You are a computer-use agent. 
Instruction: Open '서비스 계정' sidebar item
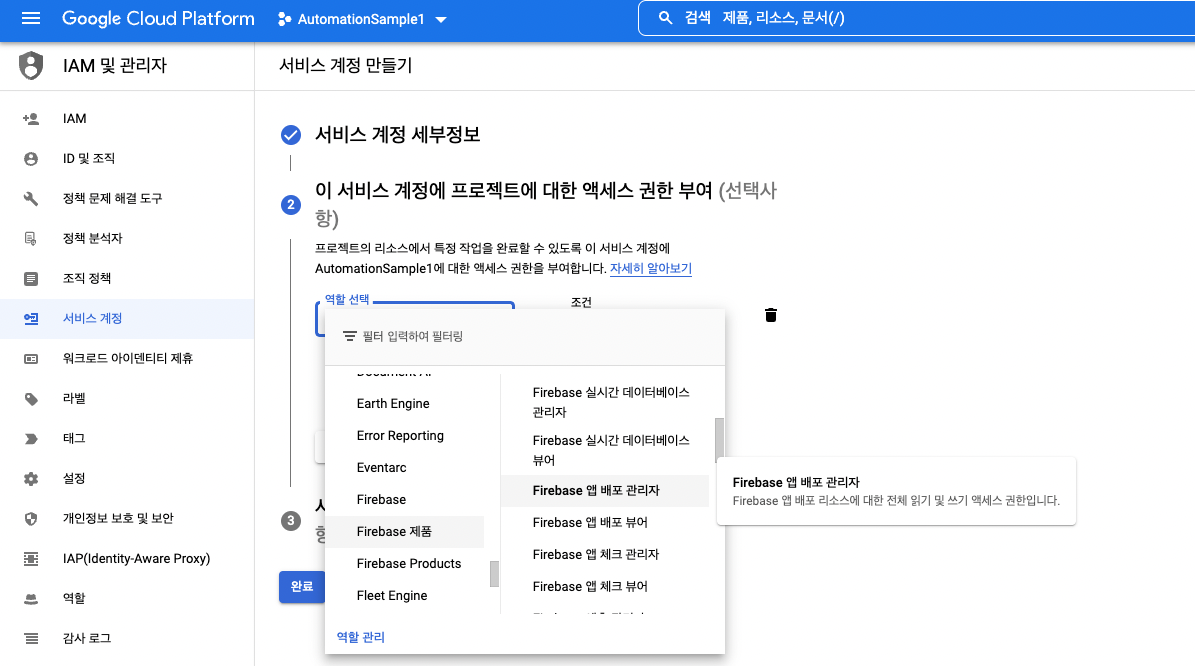[127, 319]
